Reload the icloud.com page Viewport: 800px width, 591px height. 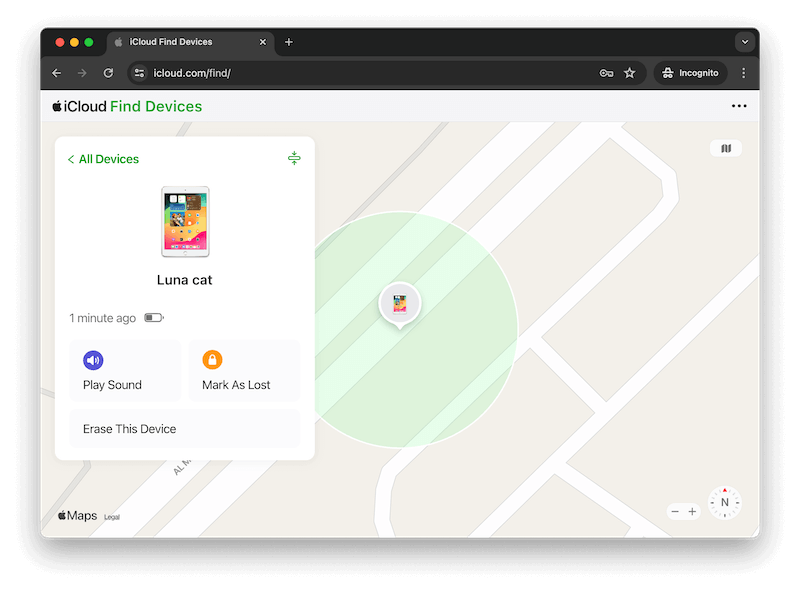[108, 73]
